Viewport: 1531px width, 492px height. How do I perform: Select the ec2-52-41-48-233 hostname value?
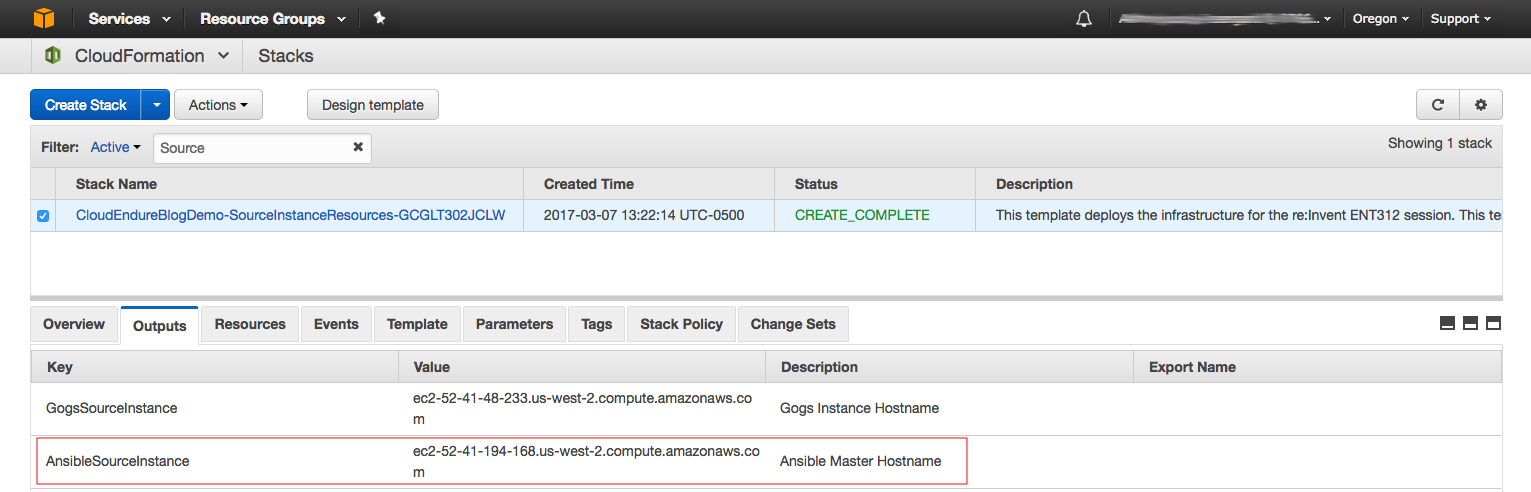[x=582, y=407]
